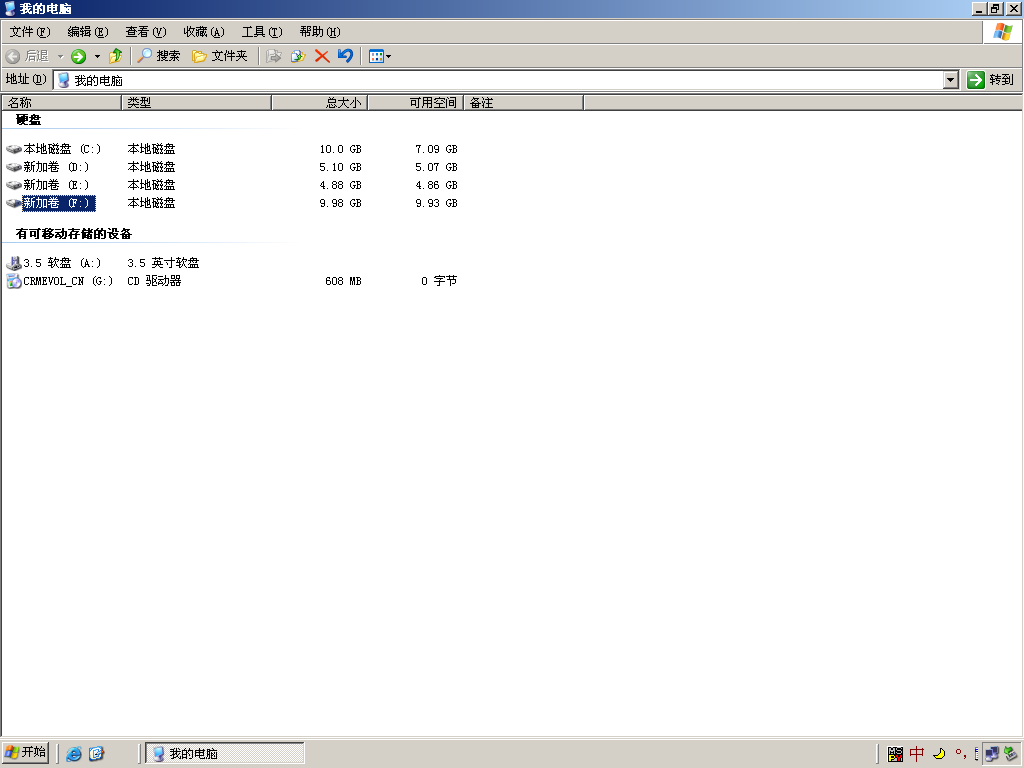The image size is (1024, 768).
Task: Undo with the blue arrow icon
Action: (345, 56)
